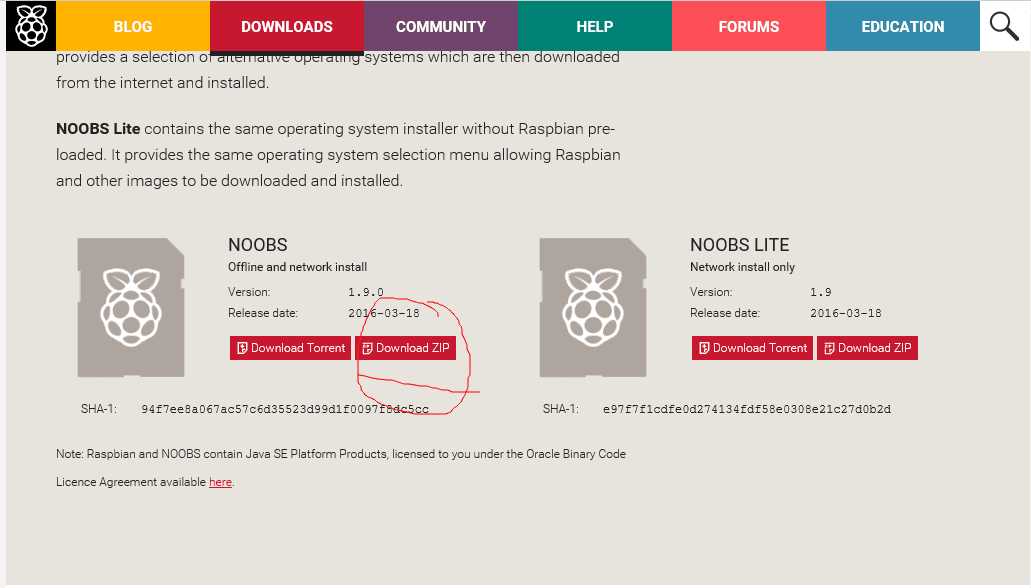Open the licence agreement 'here' link
The image size is (1031, 588).
pos(220,482)
